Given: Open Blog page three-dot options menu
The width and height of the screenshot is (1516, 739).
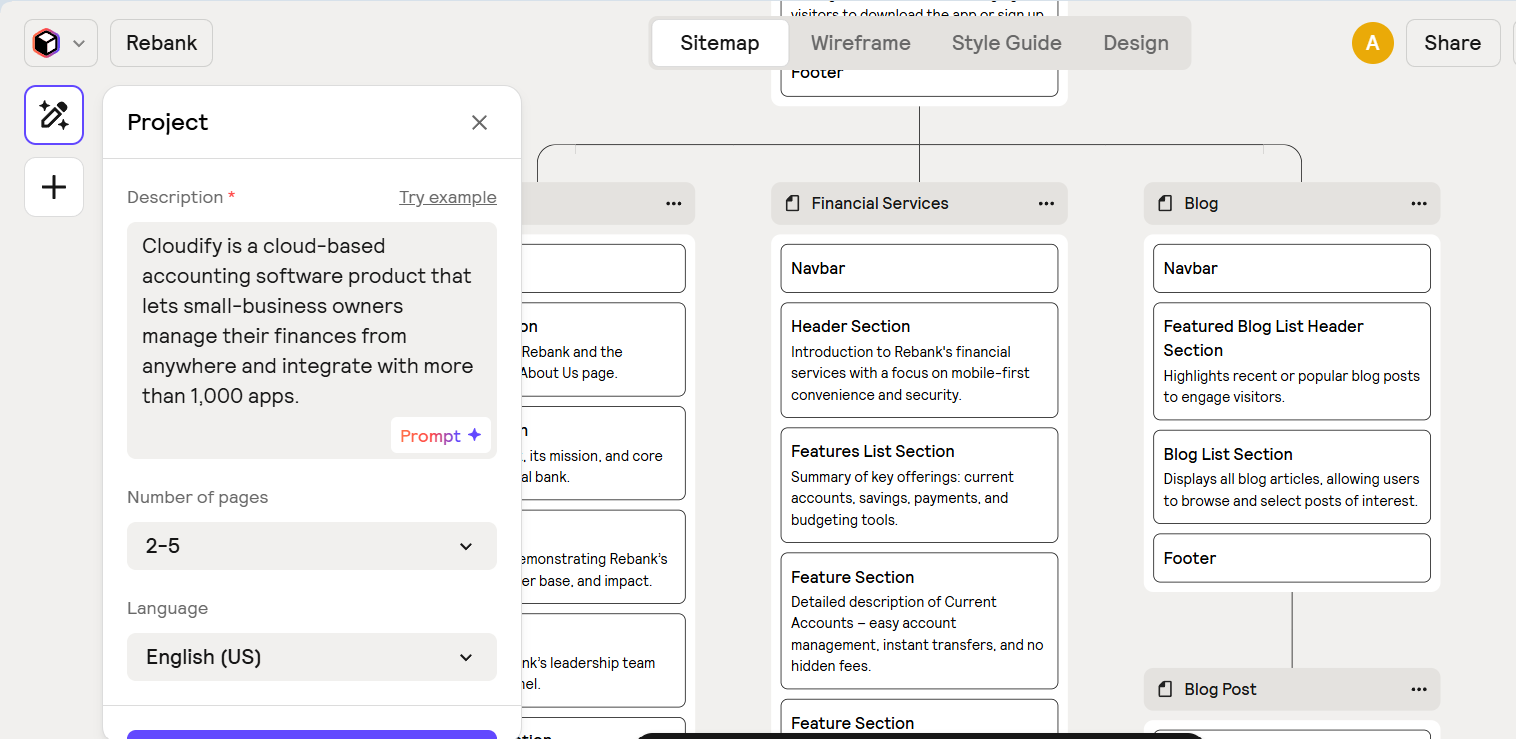Looking at the screenshot, I should click(x=1419, y=204).
